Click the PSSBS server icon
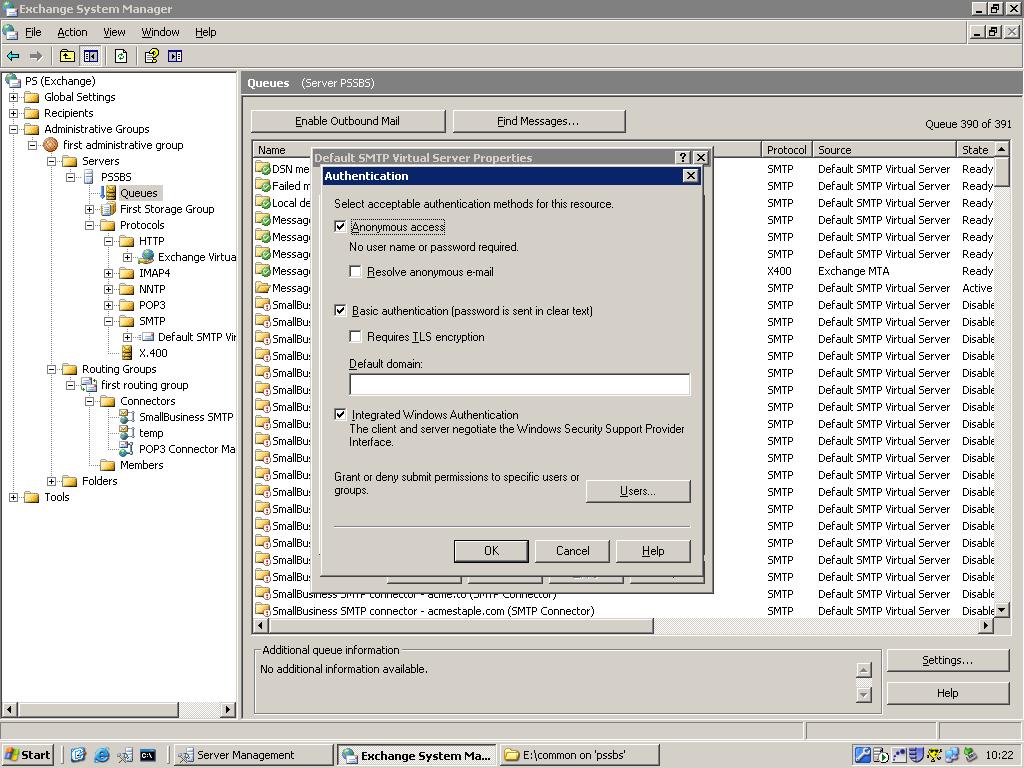 [89, 177]
